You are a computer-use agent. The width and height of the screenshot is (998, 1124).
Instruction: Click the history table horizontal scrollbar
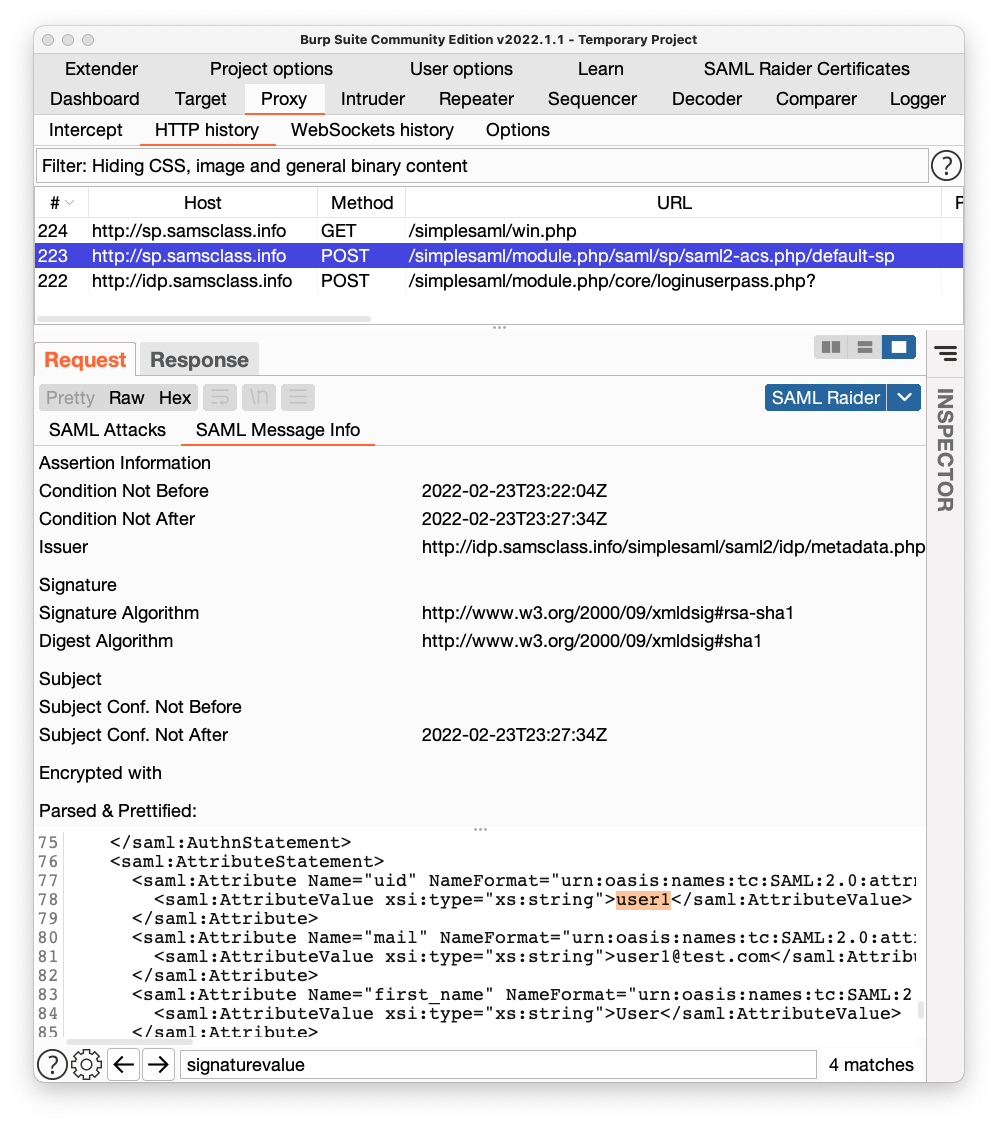coord(204,318)
